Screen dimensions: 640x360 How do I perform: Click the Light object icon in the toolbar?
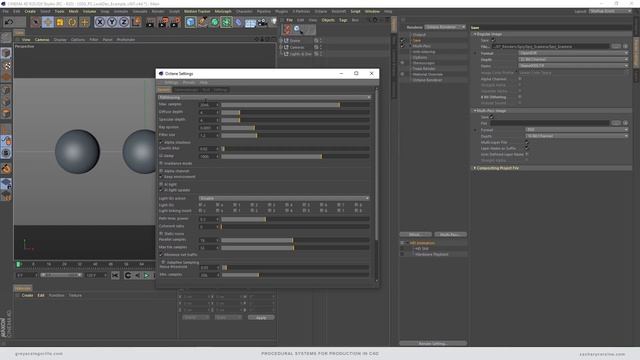274,22
